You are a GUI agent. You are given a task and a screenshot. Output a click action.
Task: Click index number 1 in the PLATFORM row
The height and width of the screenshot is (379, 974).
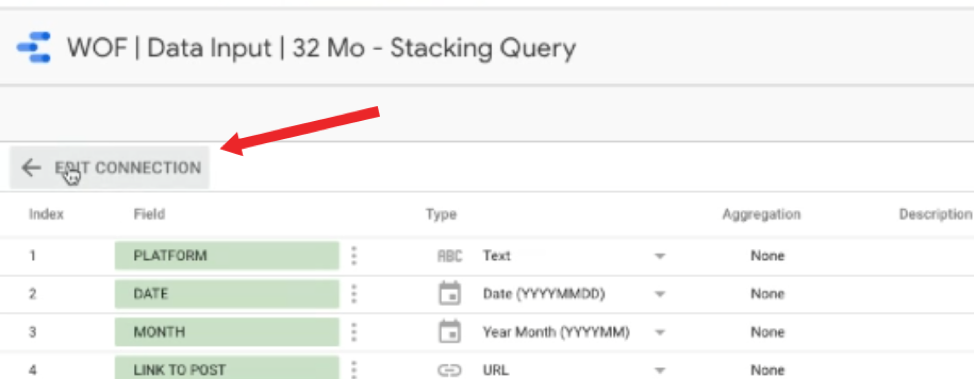pyautogui.click(x=32, y=255)
